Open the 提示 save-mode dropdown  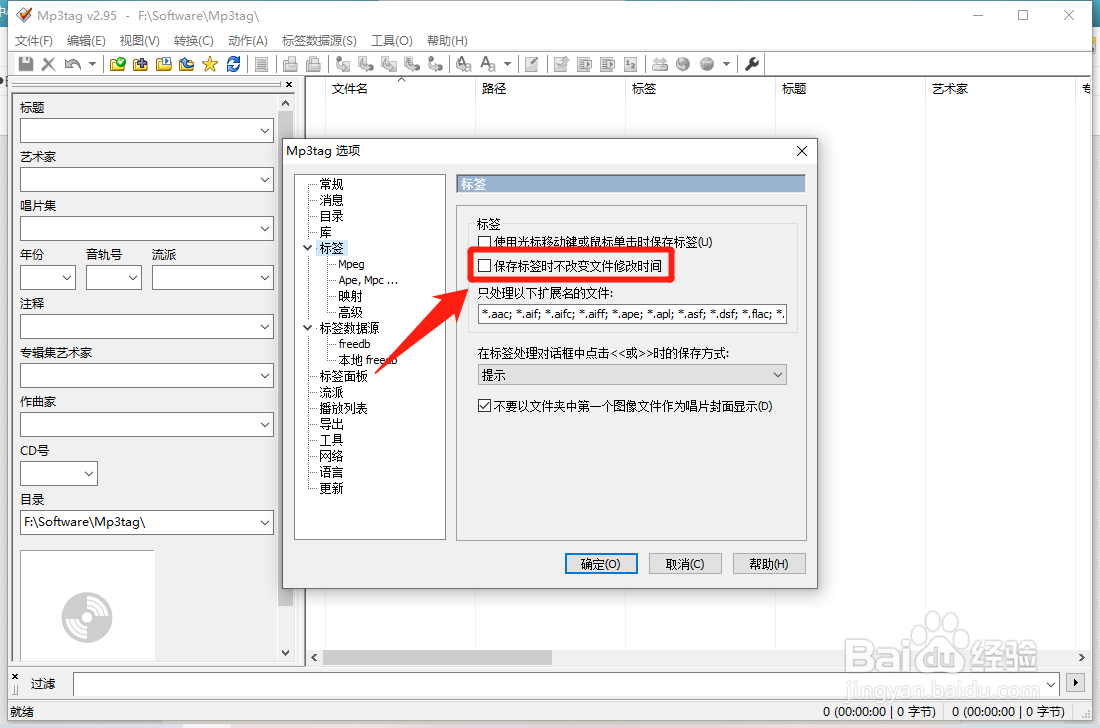pyautogui.click(x=632, y=375)
